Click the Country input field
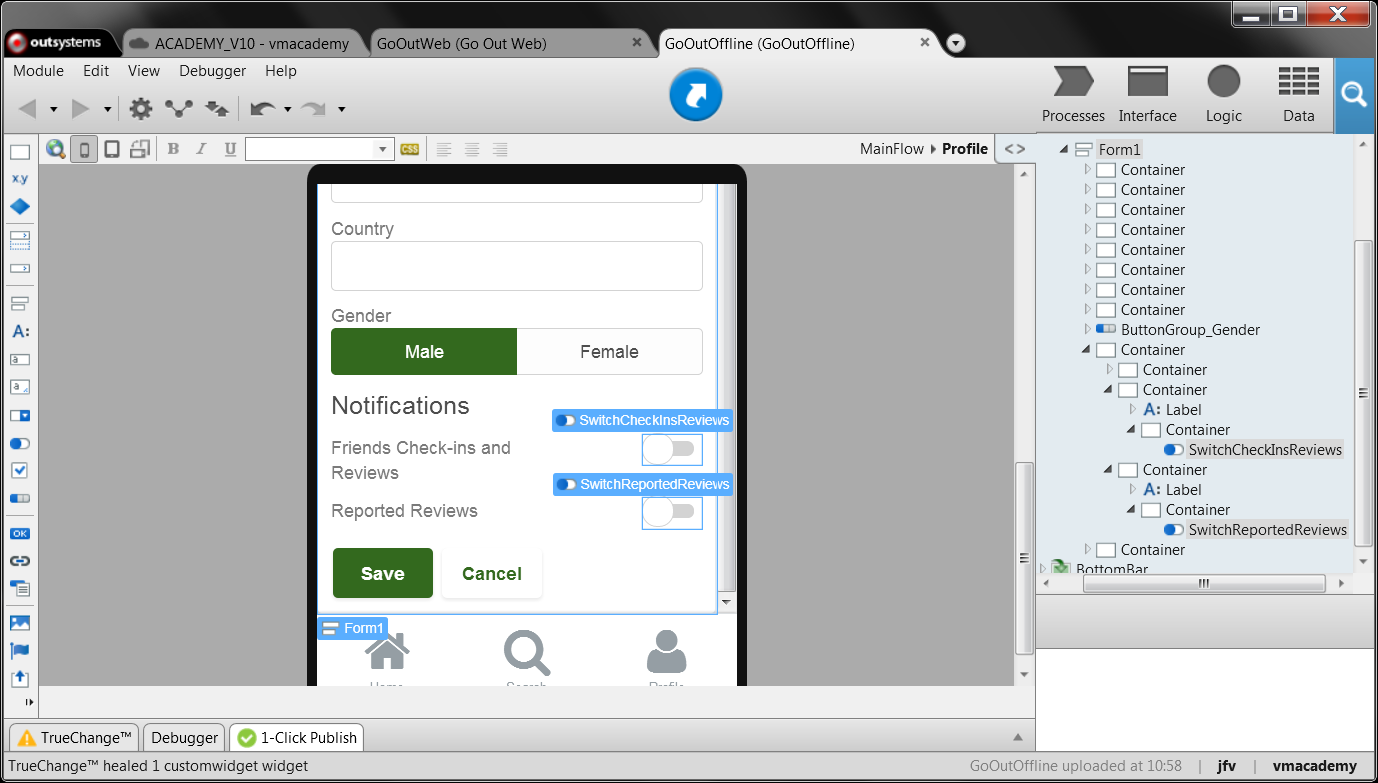Screen dimensions: 1378x783 (x=516, y=266)
